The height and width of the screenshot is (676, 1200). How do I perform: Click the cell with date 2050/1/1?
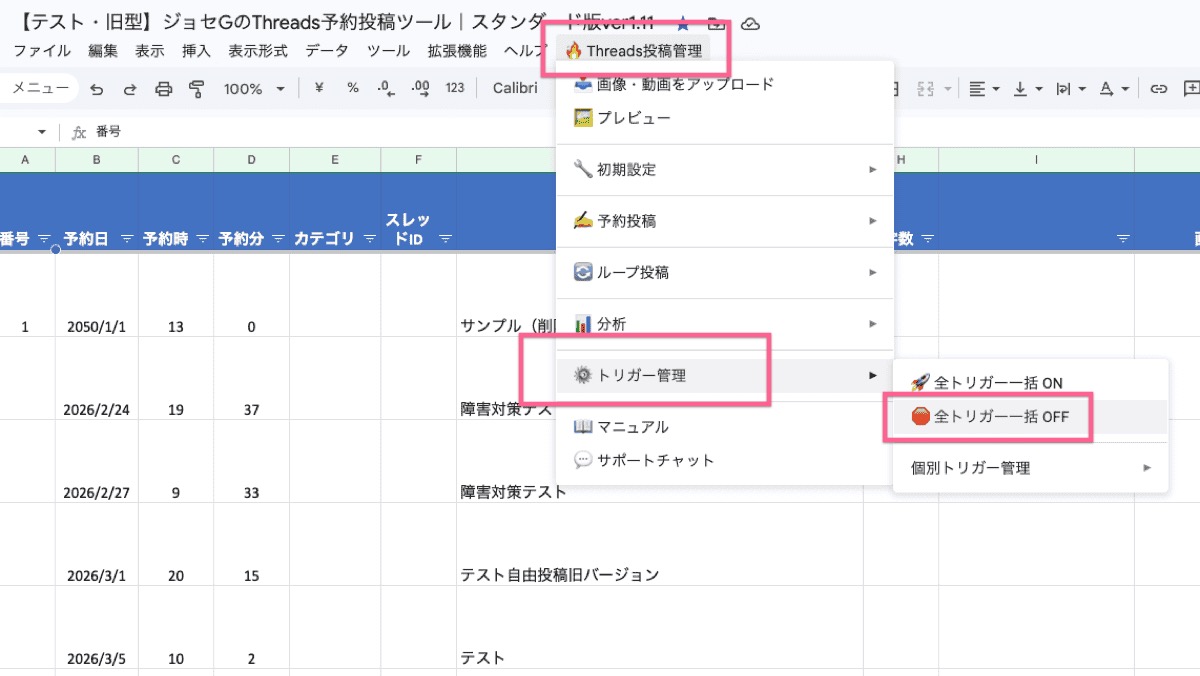(97, 295)
